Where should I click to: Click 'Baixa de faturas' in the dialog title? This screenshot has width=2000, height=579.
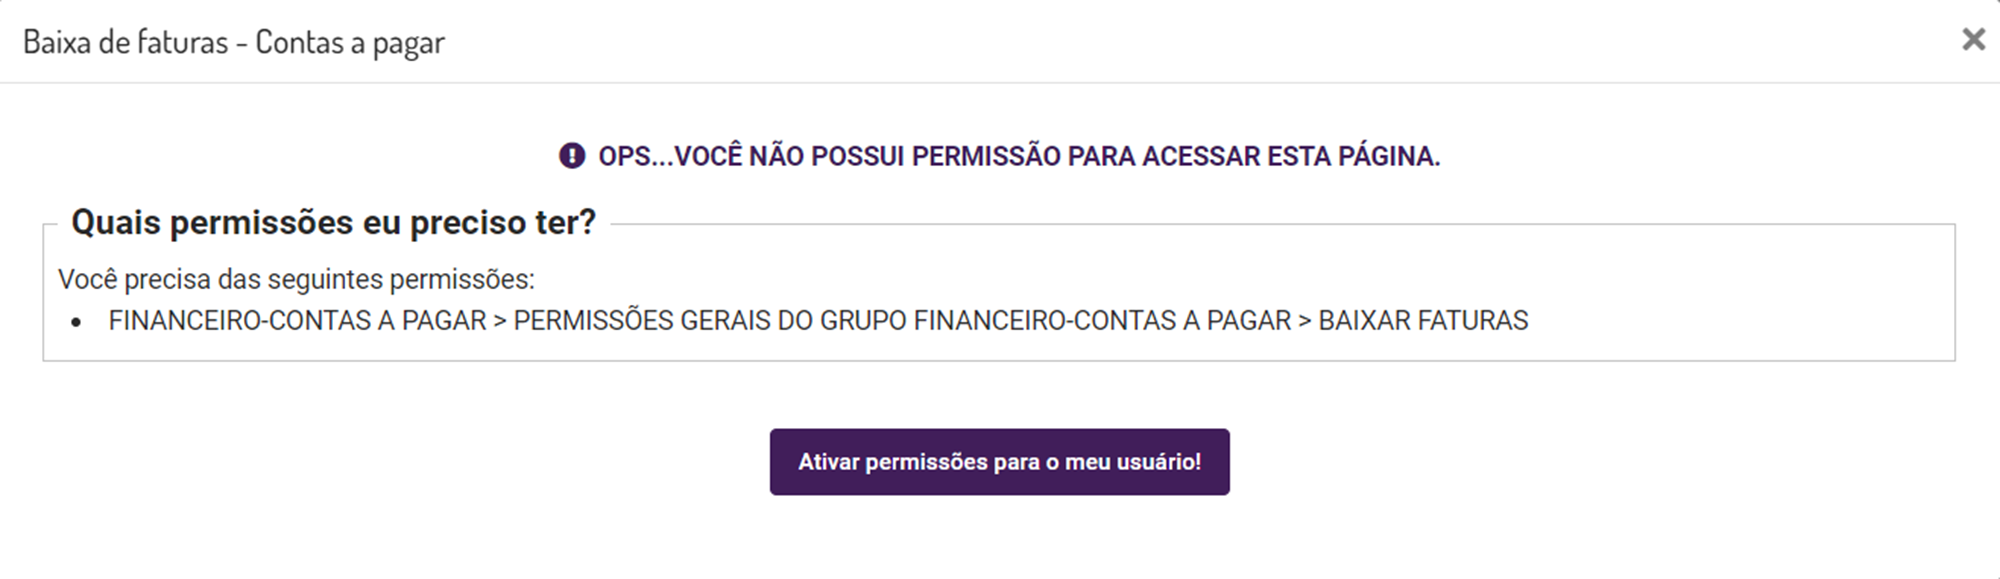(125, 42)
